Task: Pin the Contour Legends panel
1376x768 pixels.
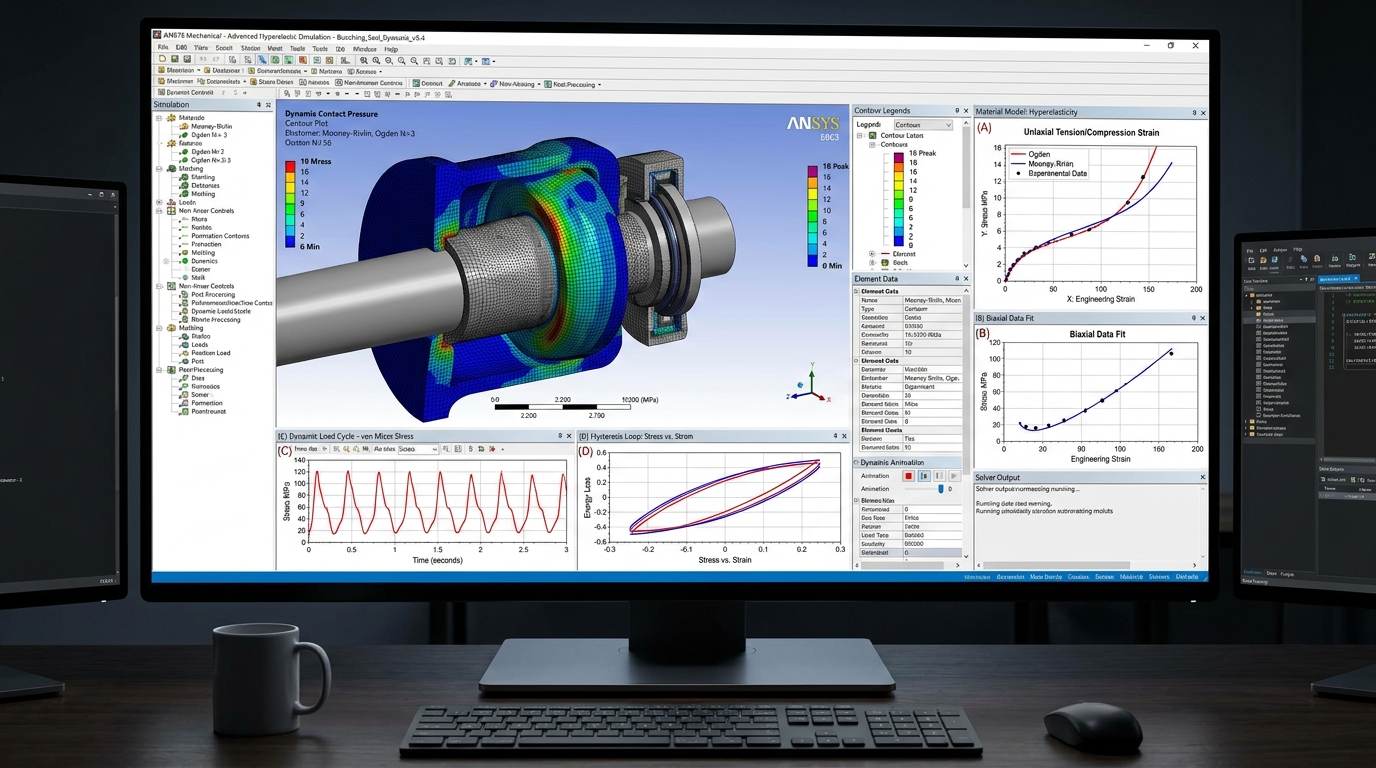Action: point(957,111)
